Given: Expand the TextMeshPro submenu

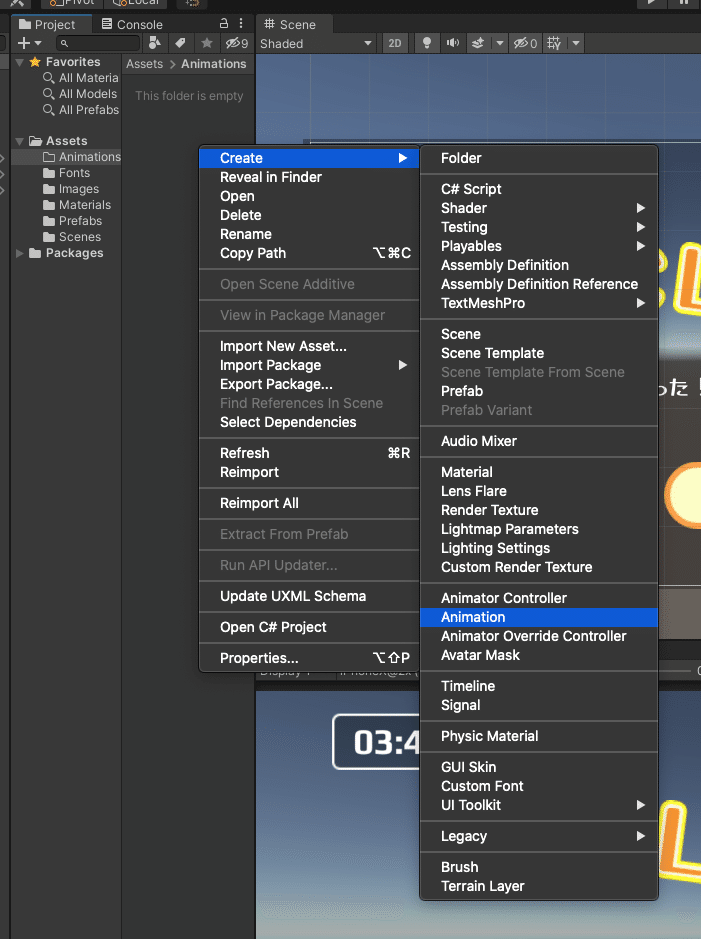Looking at the screenshot, I should click(539, 304).
